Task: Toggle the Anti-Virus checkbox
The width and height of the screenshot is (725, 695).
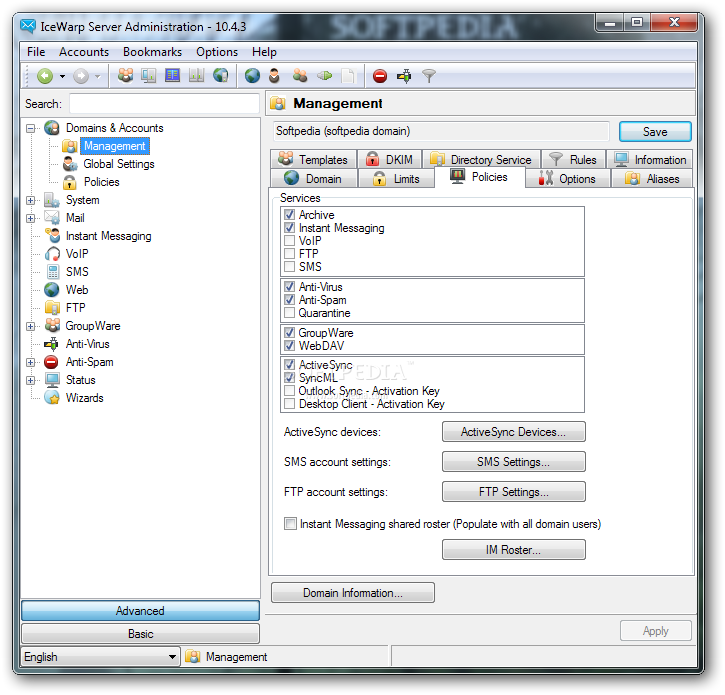Action: pos(289,287)
